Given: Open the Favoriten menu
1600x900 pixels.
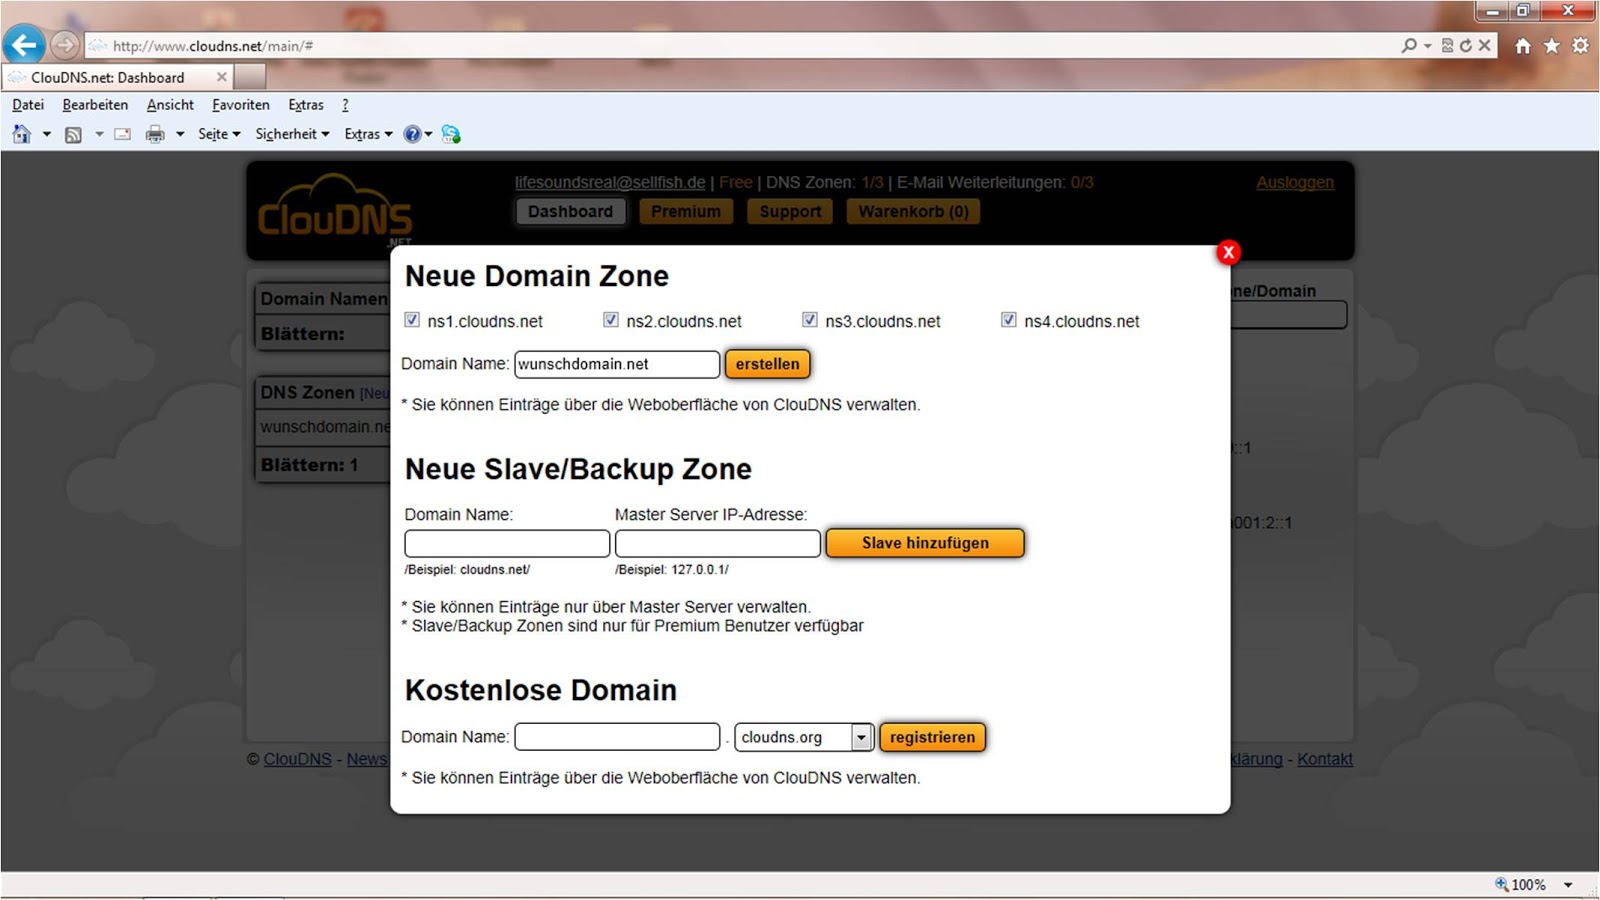Looking at the screenshot, I should tap(241, 105).
